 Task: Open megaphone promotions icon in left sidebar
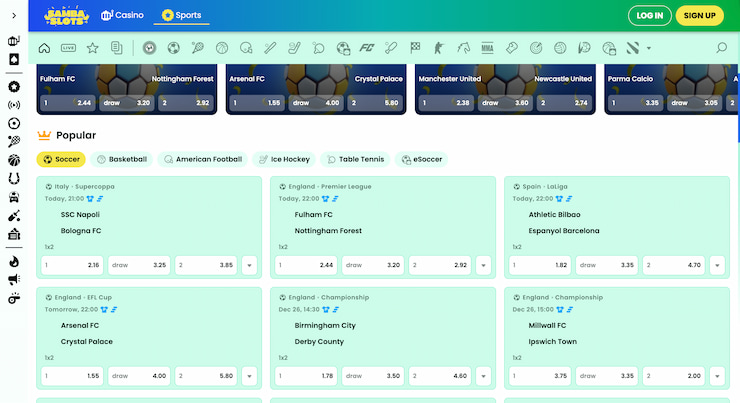point(14,280)
